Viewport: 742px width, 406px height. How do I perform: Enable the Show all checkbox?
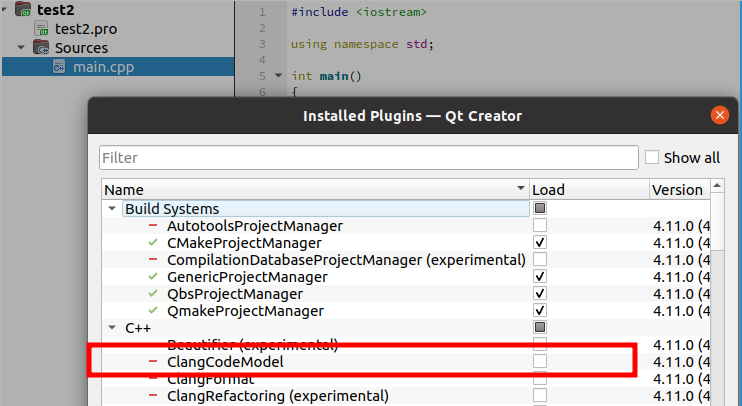click(652, 157)
